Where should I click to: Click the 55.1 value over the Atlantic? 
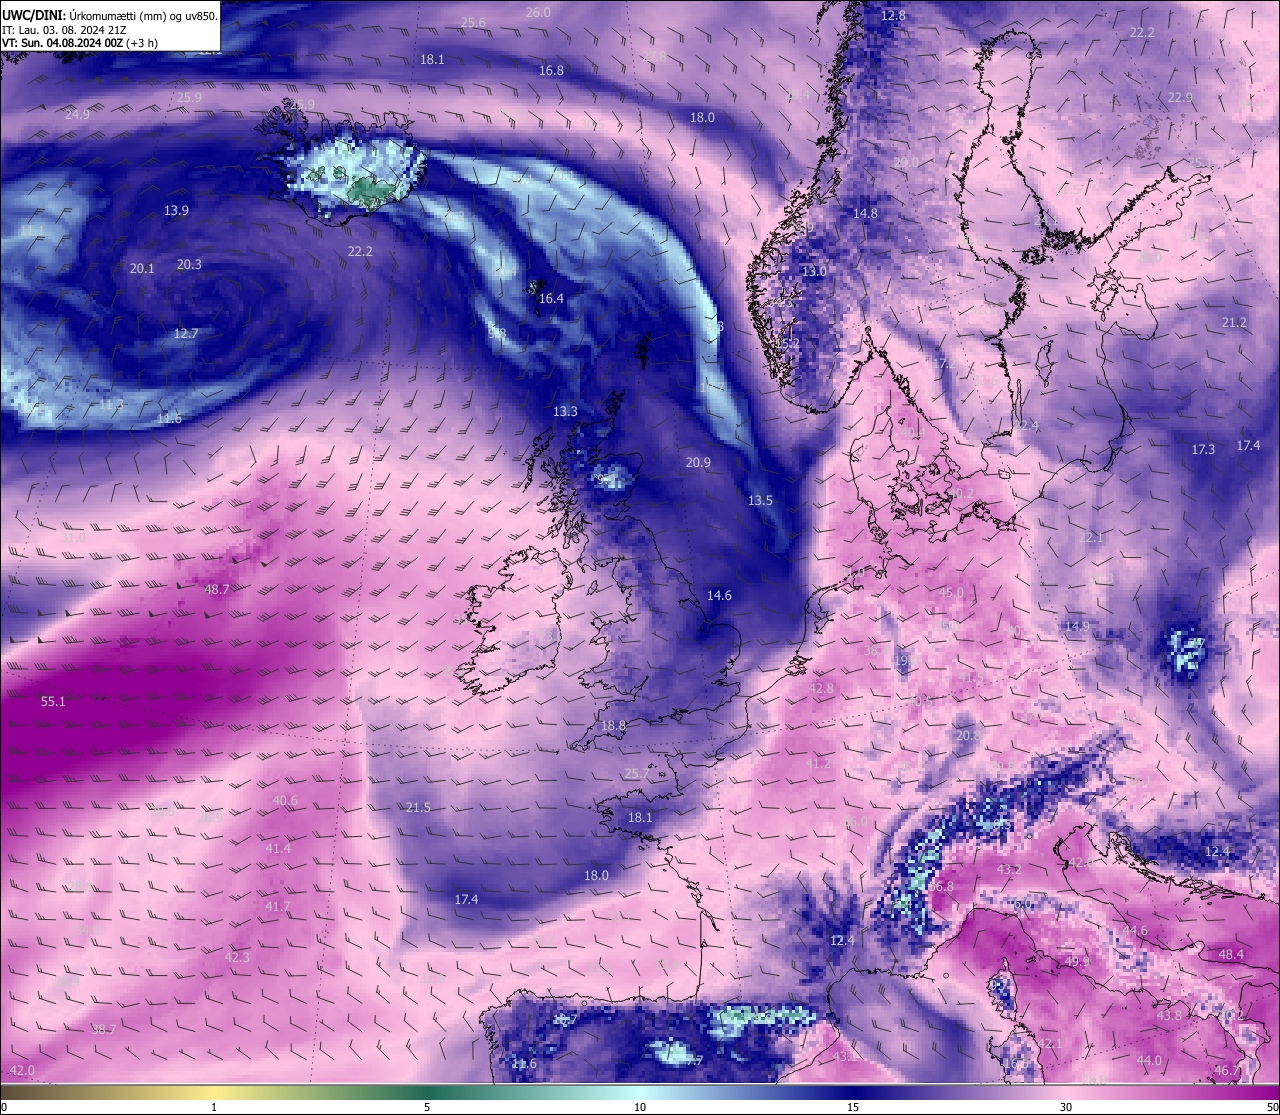[53, 702]
